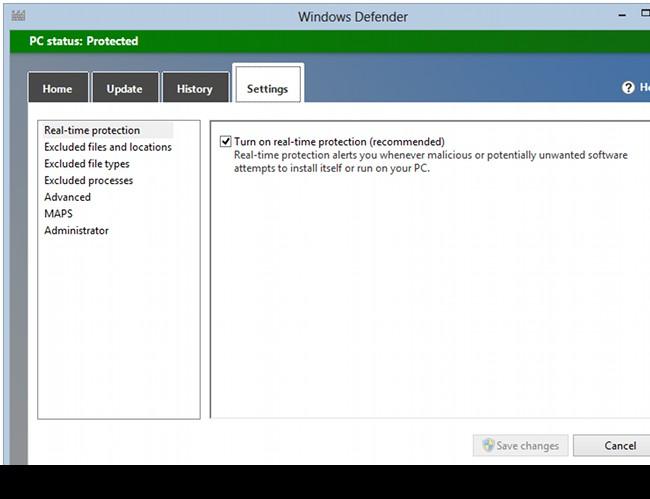This screenshot has width=650, height=499.
Task: Choose Excluded file types option
Action: point(87,164)
